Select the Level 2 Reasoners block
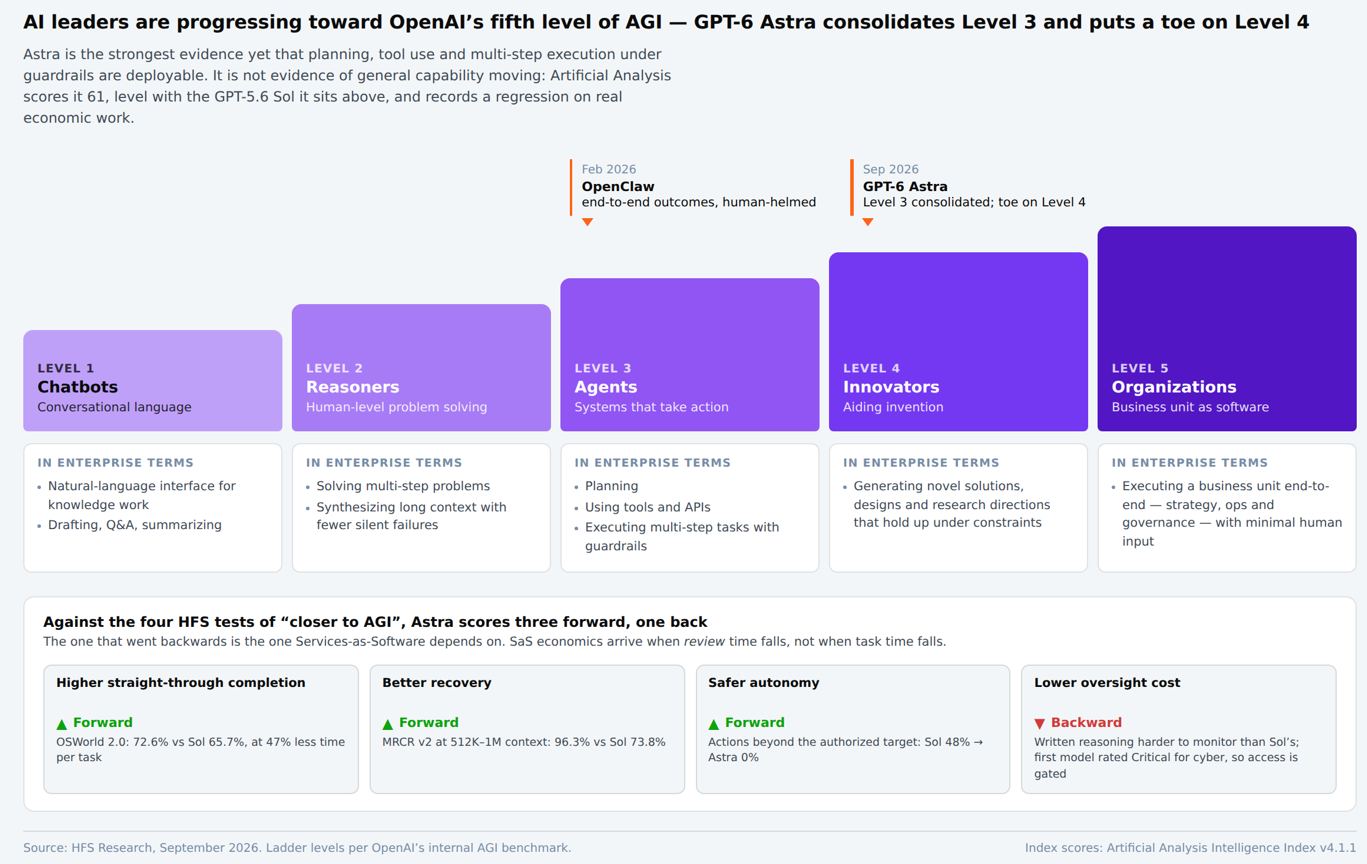The width and height of the screenshot is (1367, 864). pyautogui.click(x=421, y=368)
